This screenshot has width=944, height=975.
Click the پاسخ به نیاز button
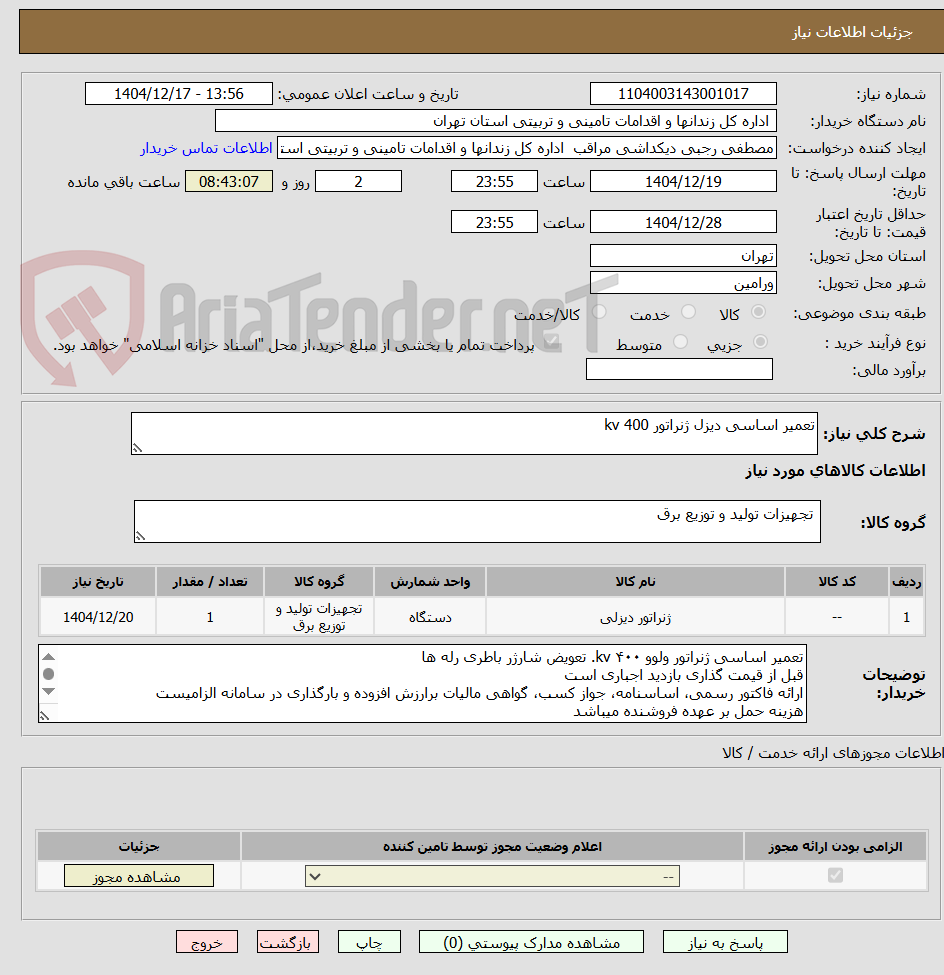tap(725, 942)
